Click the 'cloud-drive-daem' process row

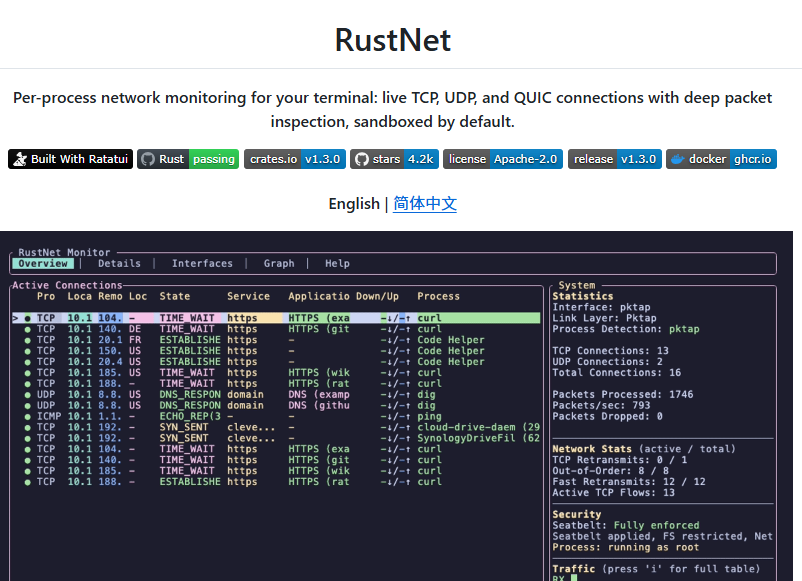point(276,427)
